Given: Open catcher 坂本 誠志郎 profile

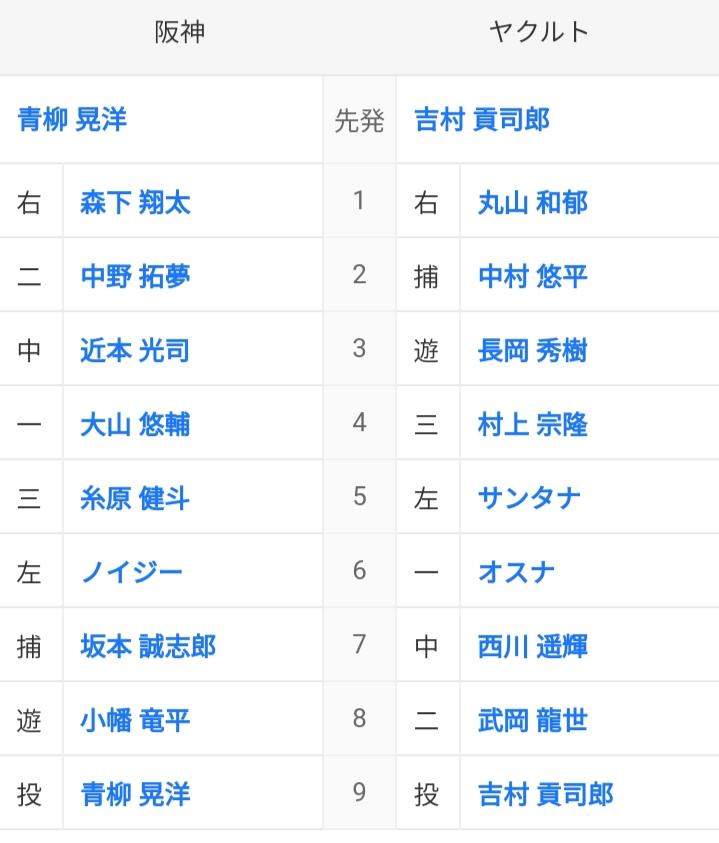Looking at the screenshot, I should point(148,646).
